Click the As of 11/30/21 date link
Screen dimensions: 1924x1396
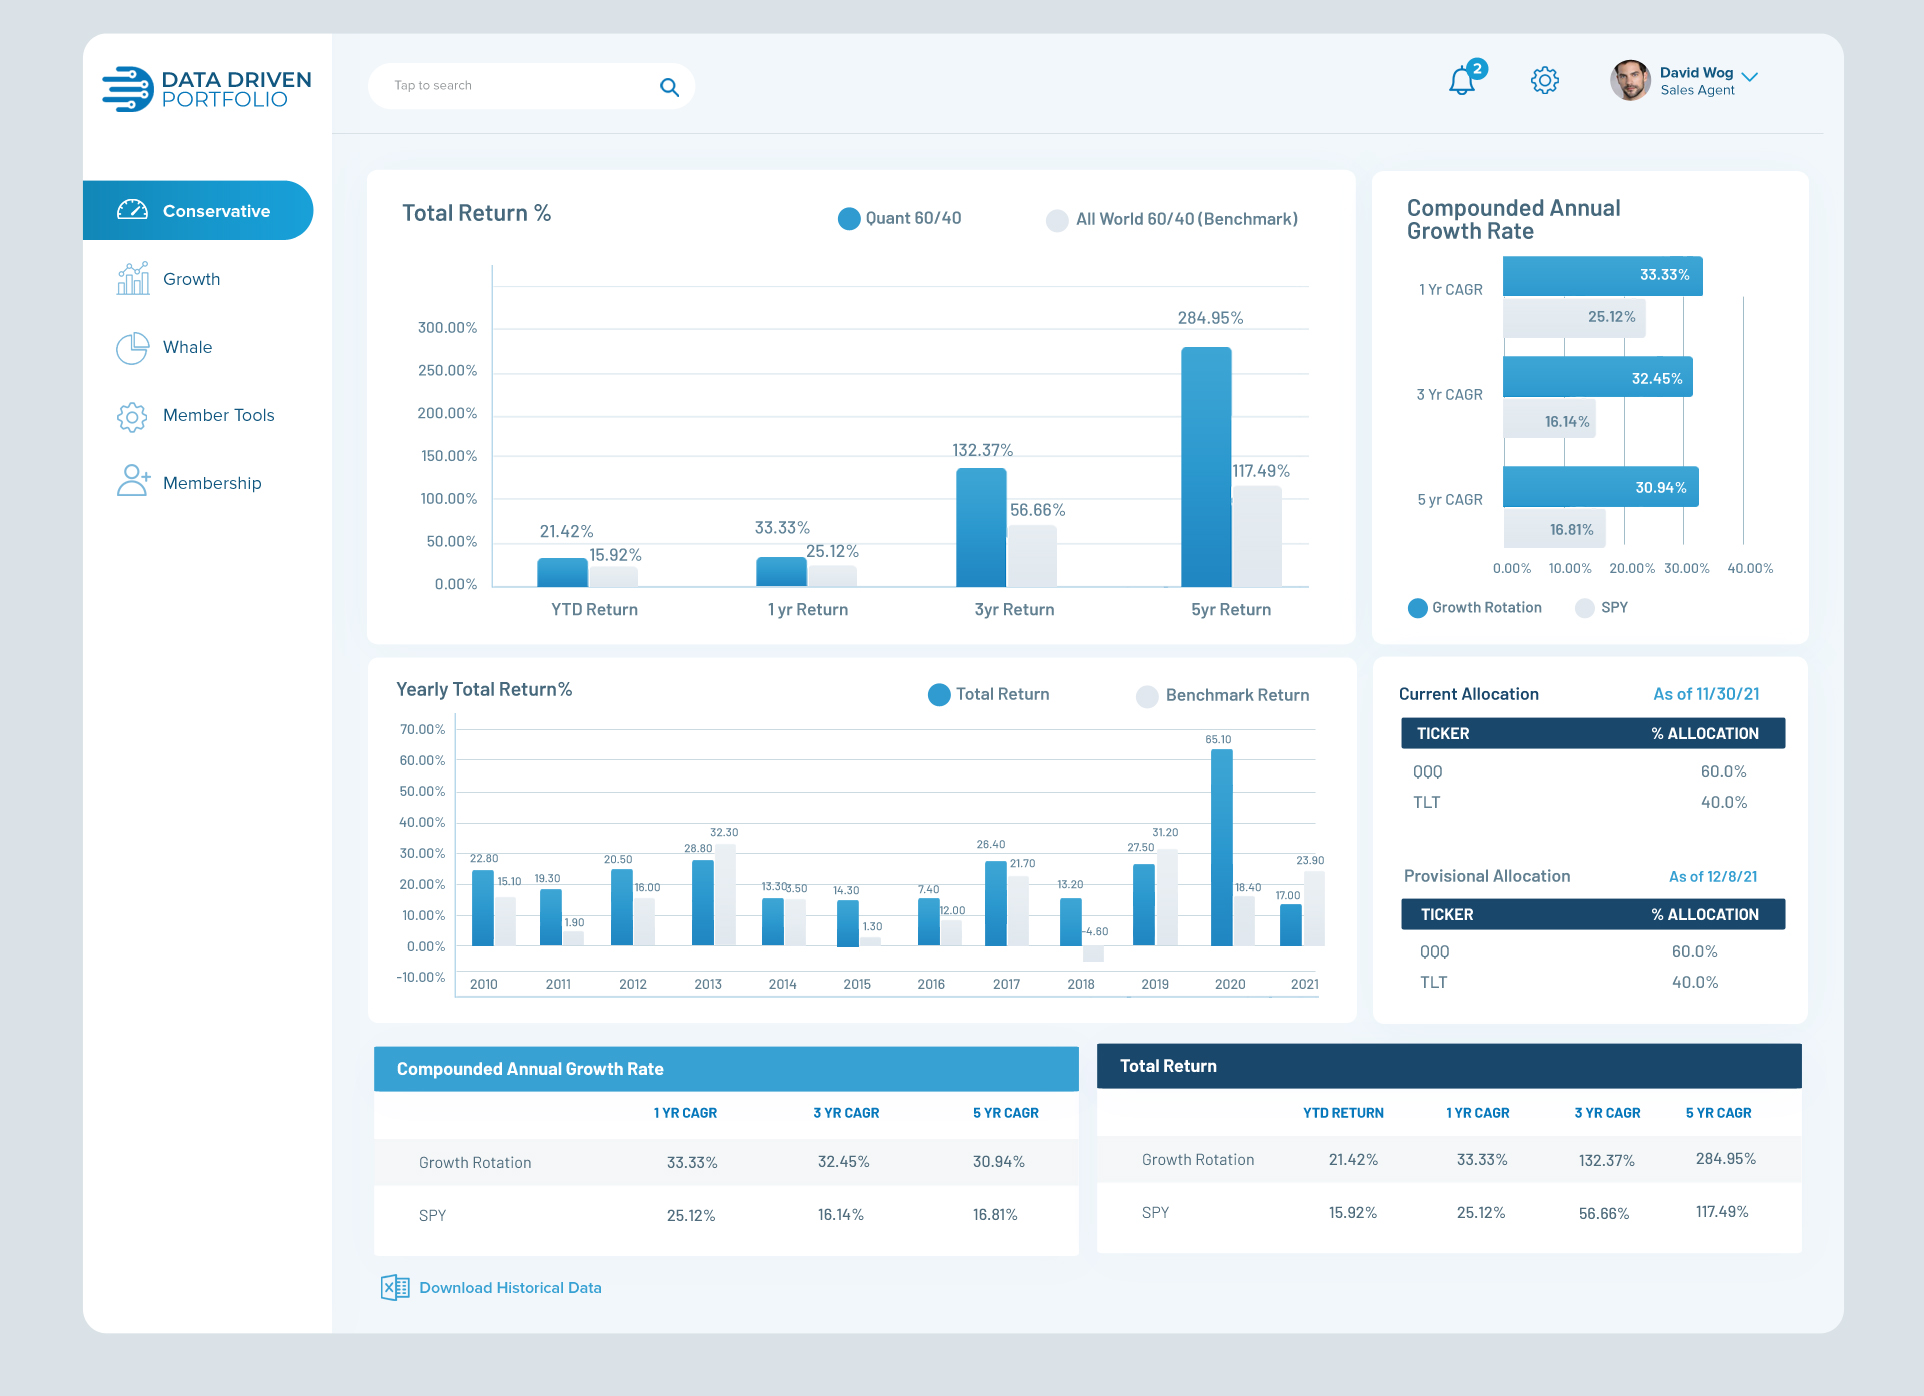1706,694
